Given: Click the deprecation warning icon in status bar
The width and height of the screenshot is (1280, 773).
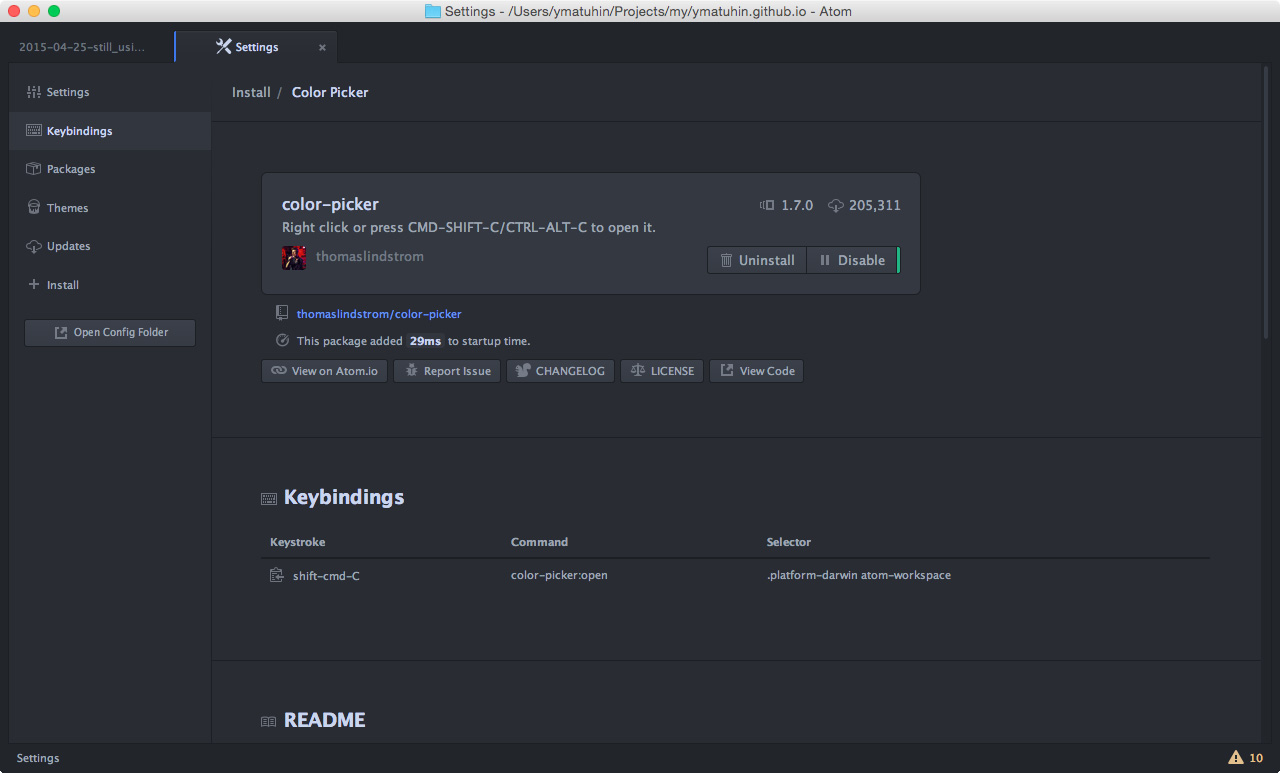Looking at the screenshot, I should (x=1236, y=757).
